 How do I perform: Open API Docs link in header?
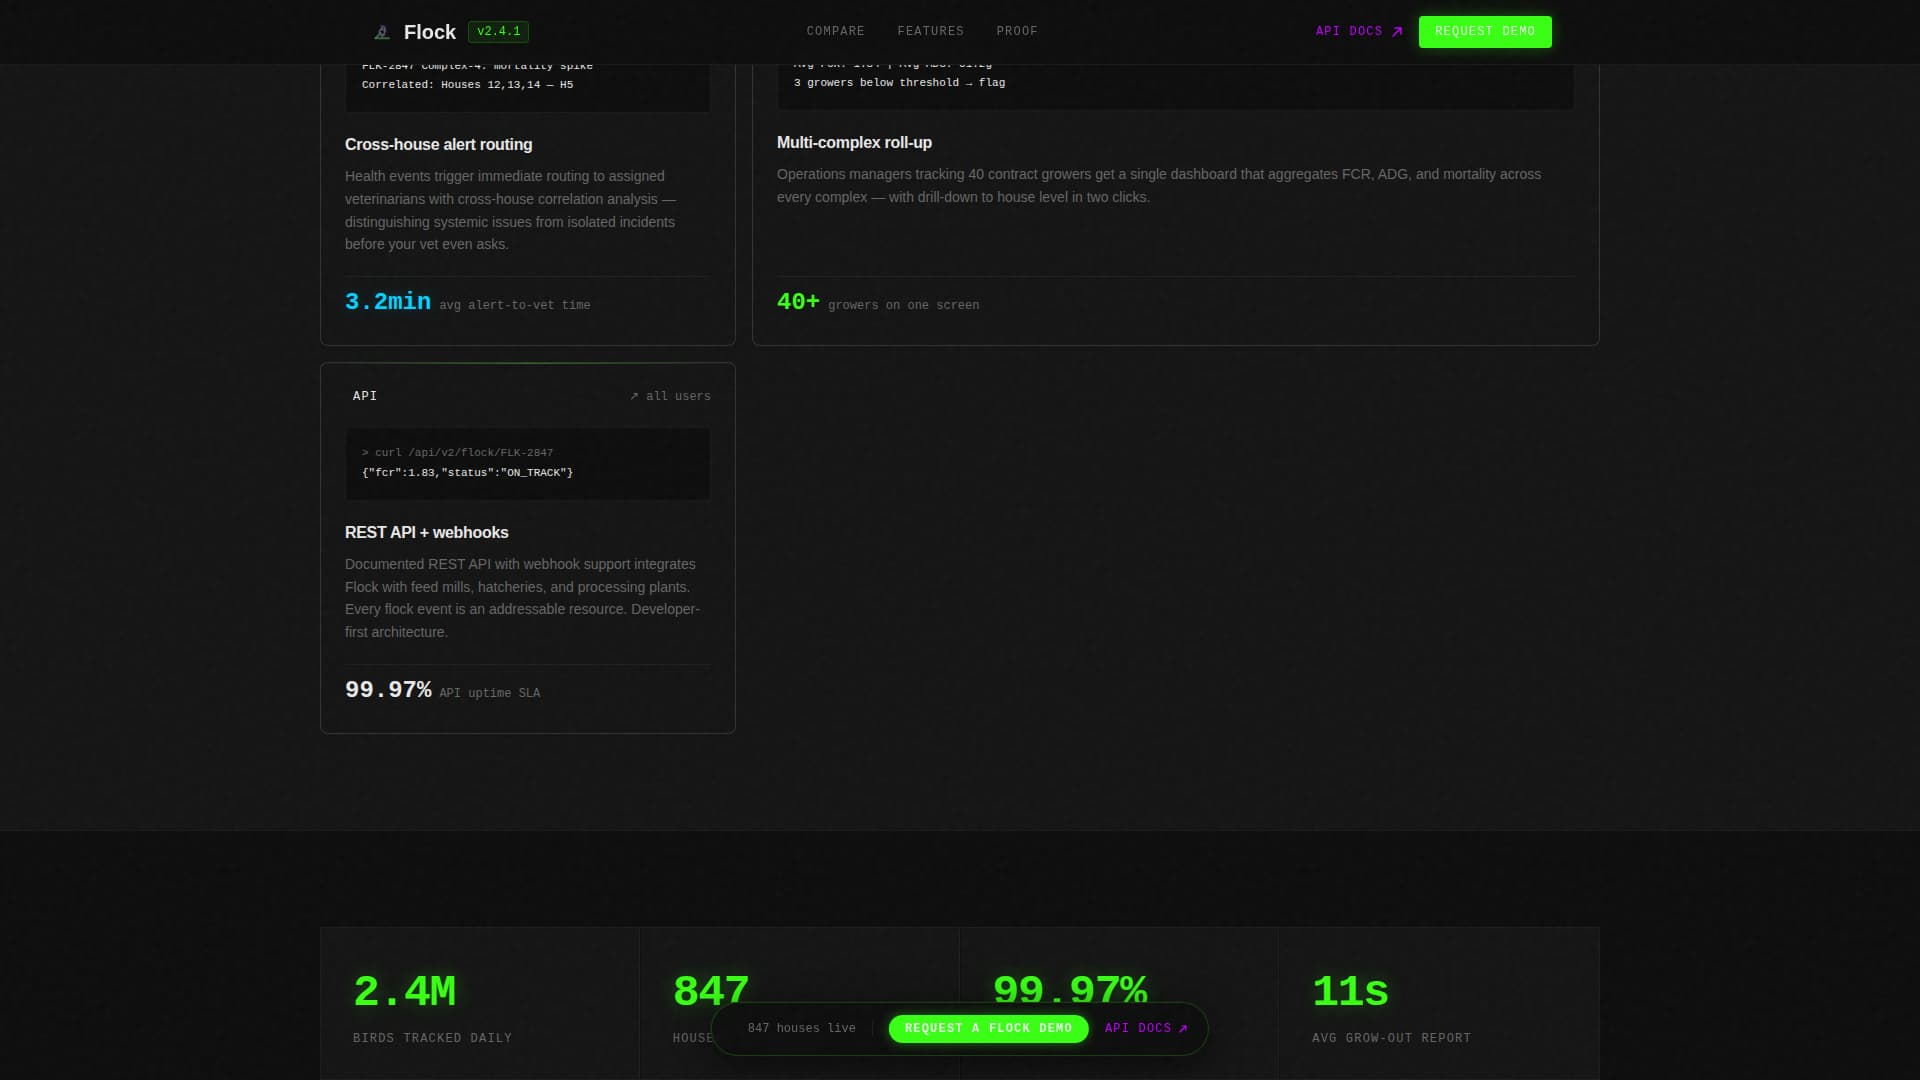(1359, 32)
